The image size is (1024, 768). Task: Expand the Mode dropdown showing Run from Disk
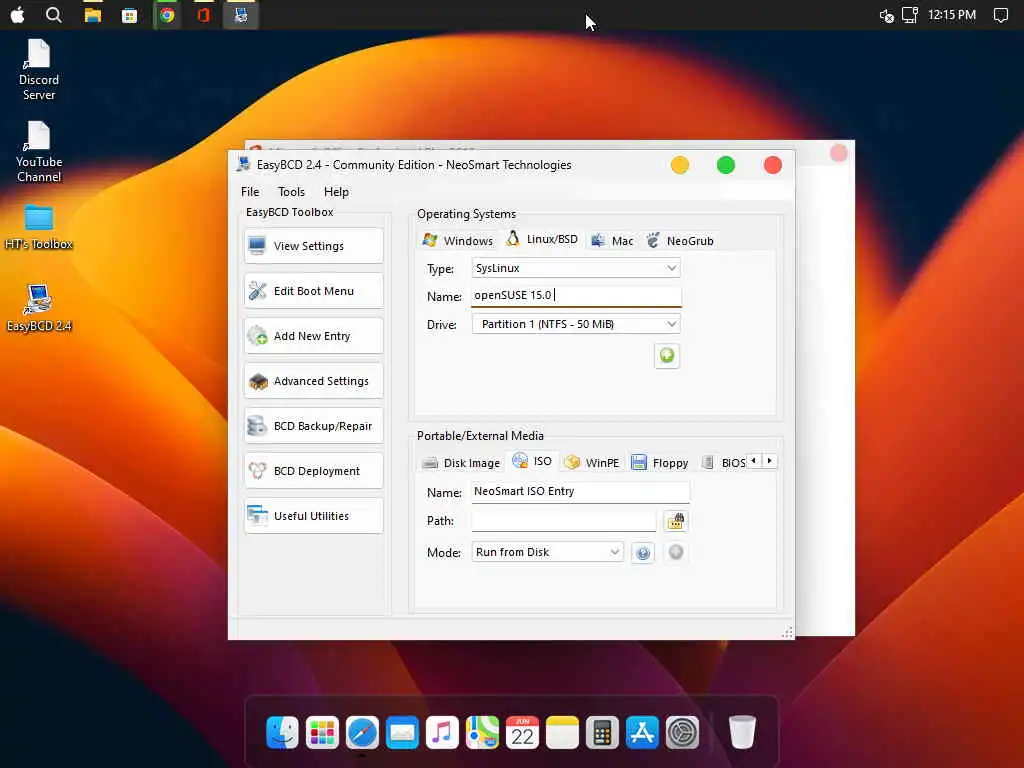(x=547, y=552)
